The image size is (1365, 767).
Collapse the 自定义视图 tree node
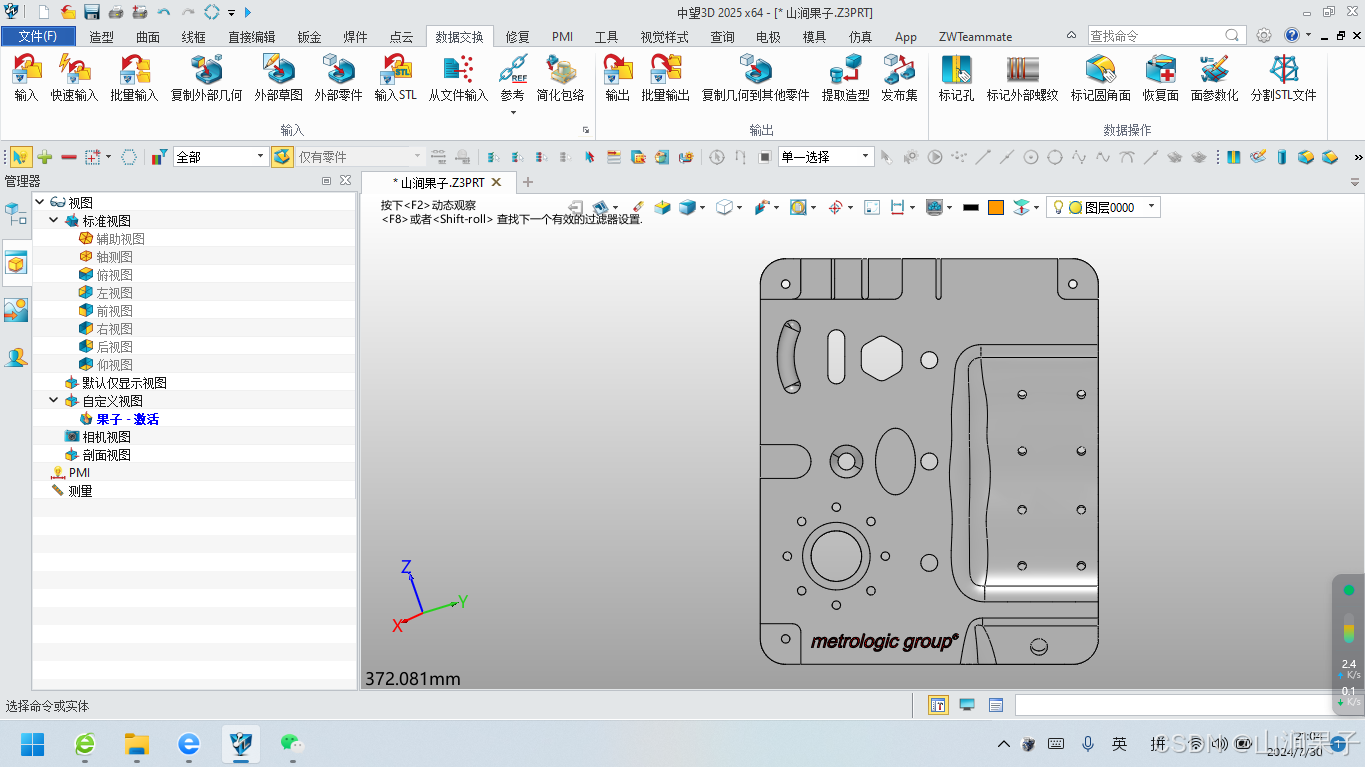(54, 400)
